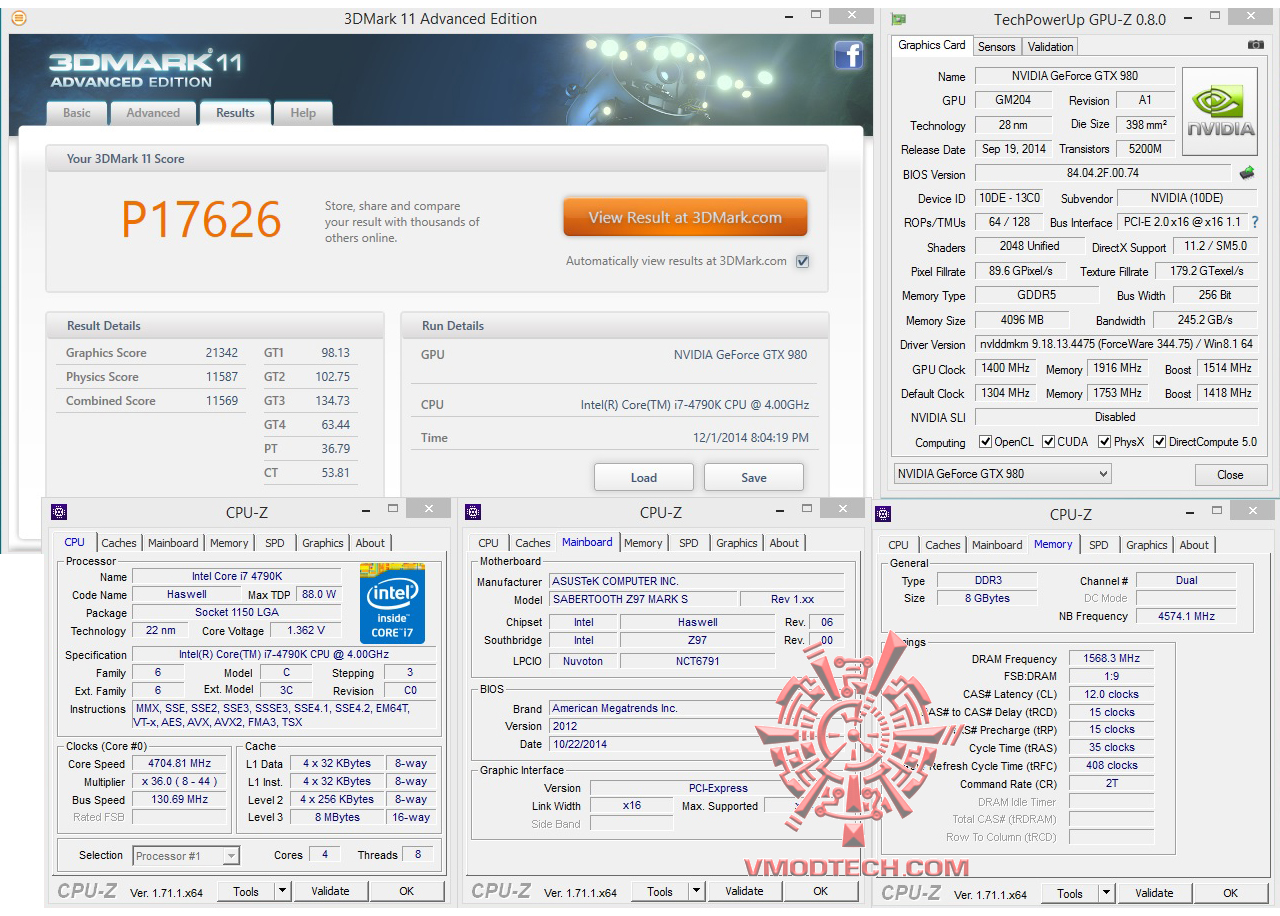Click the Memory Size value 4096 MB
Screen dimensions: 1280x916
point(1021,320)
